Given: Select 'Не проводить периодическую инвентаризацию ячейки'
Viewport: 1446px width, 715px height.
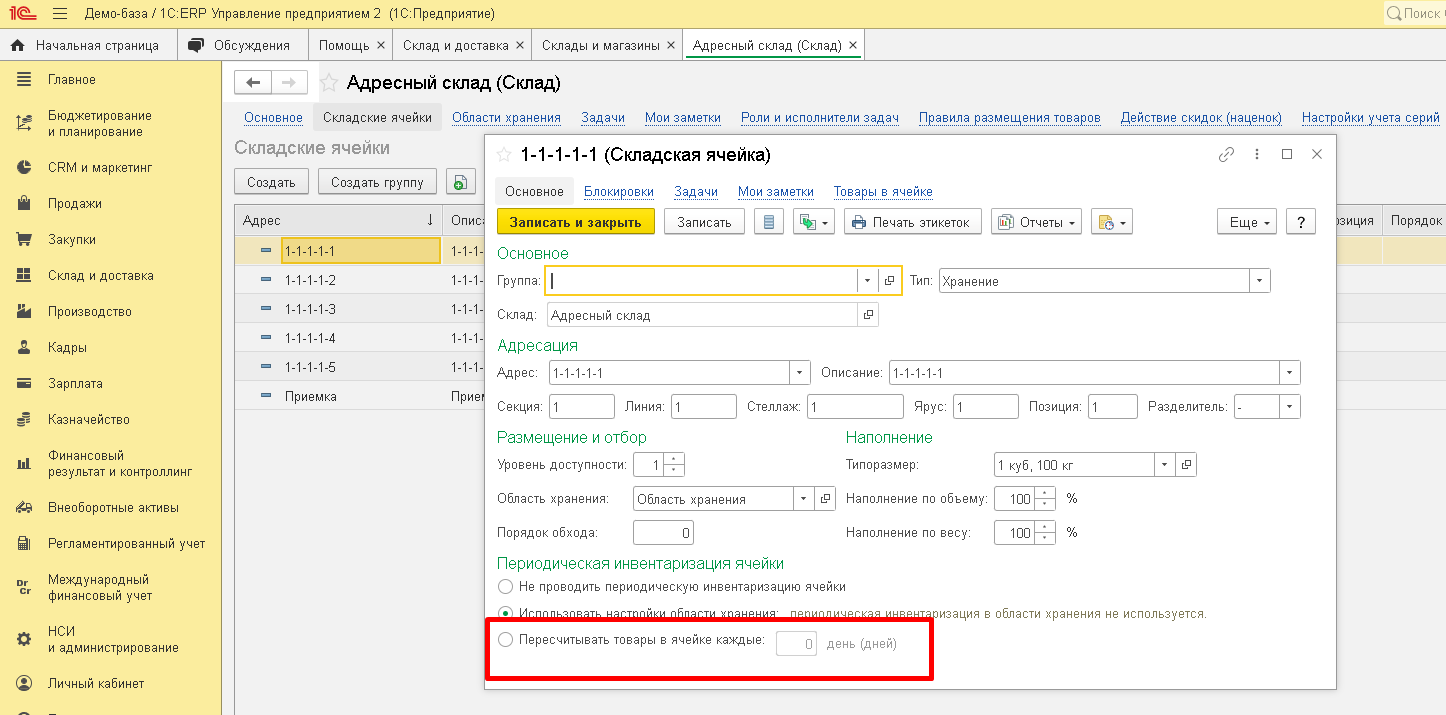Looking at the screenshot, I should click(x=506, y=587).
